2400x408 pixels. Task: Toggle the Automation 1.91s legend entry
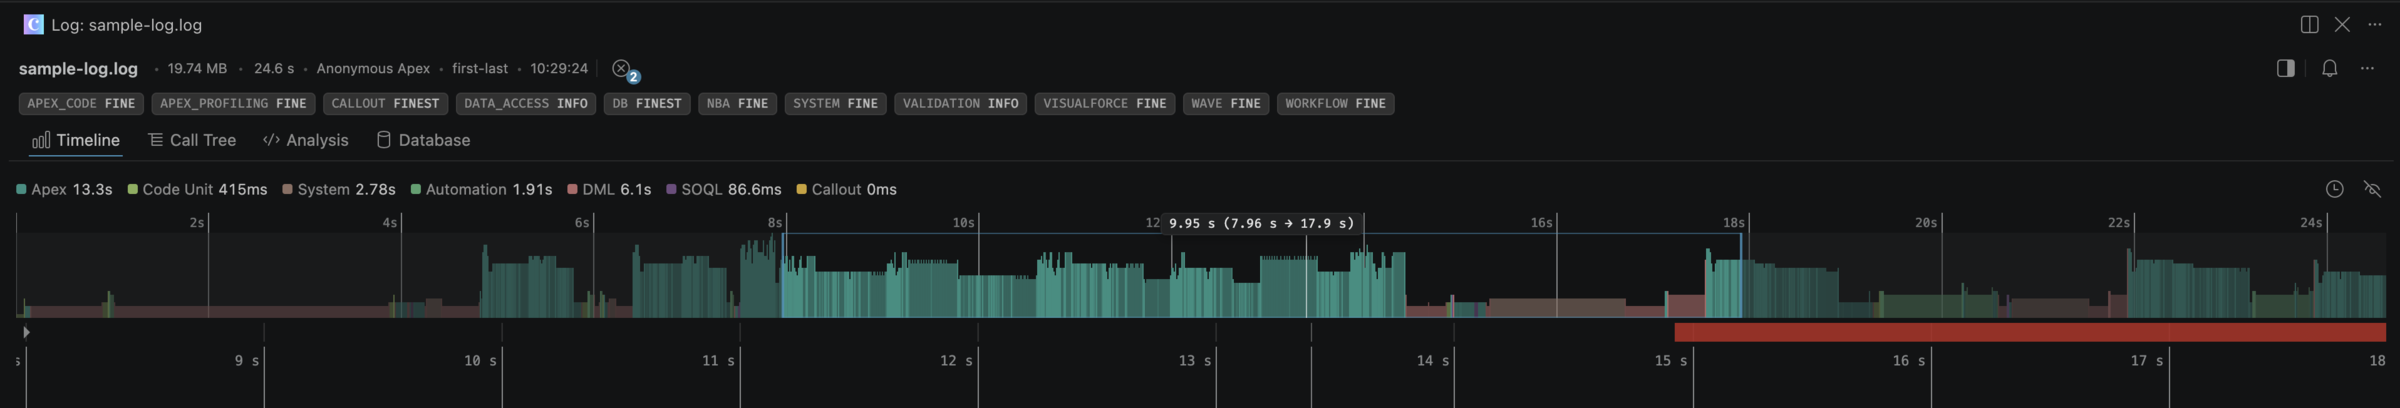click(481, 190)
